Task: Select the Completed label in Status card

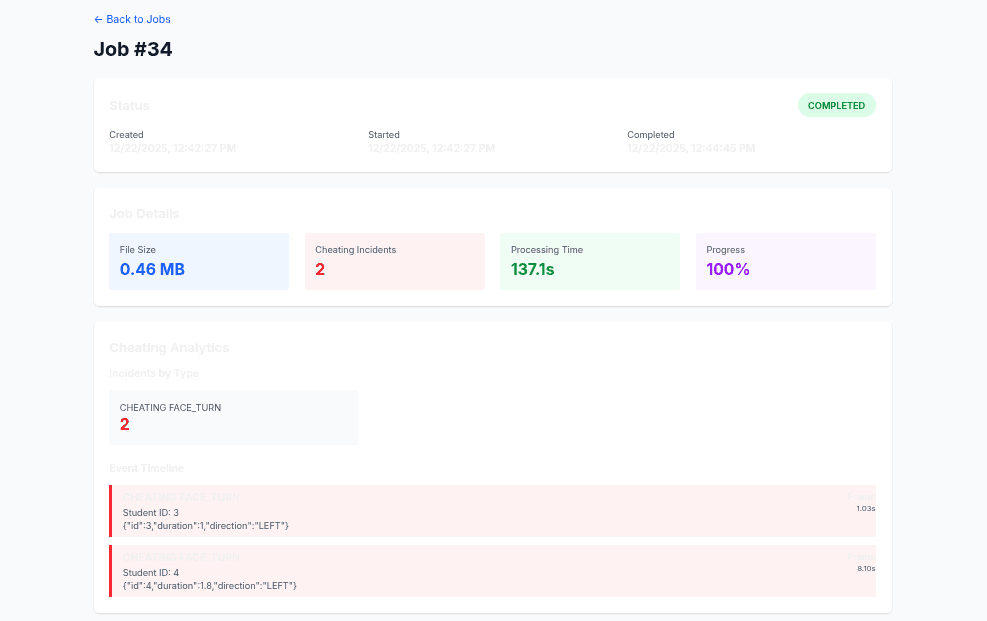Action: click(651, 135)
